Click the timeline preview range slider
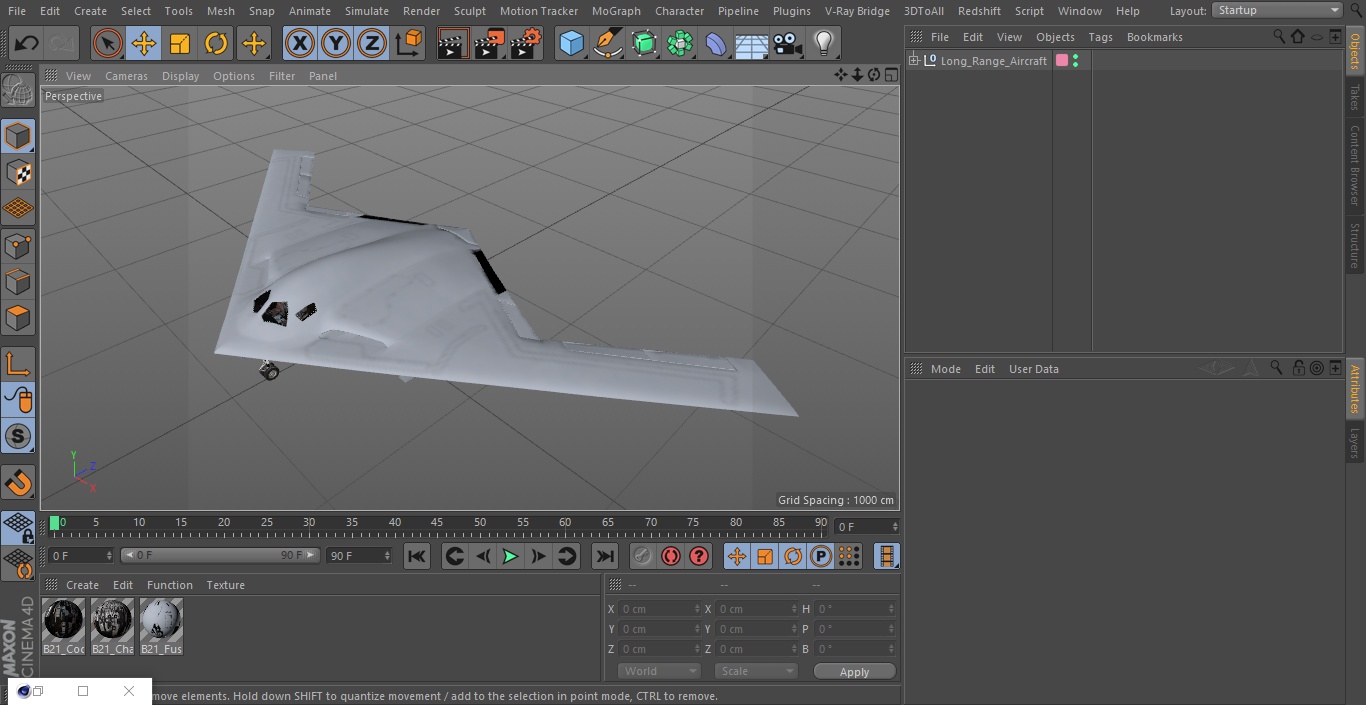1366x705 pixels. (x=220, y=555)
